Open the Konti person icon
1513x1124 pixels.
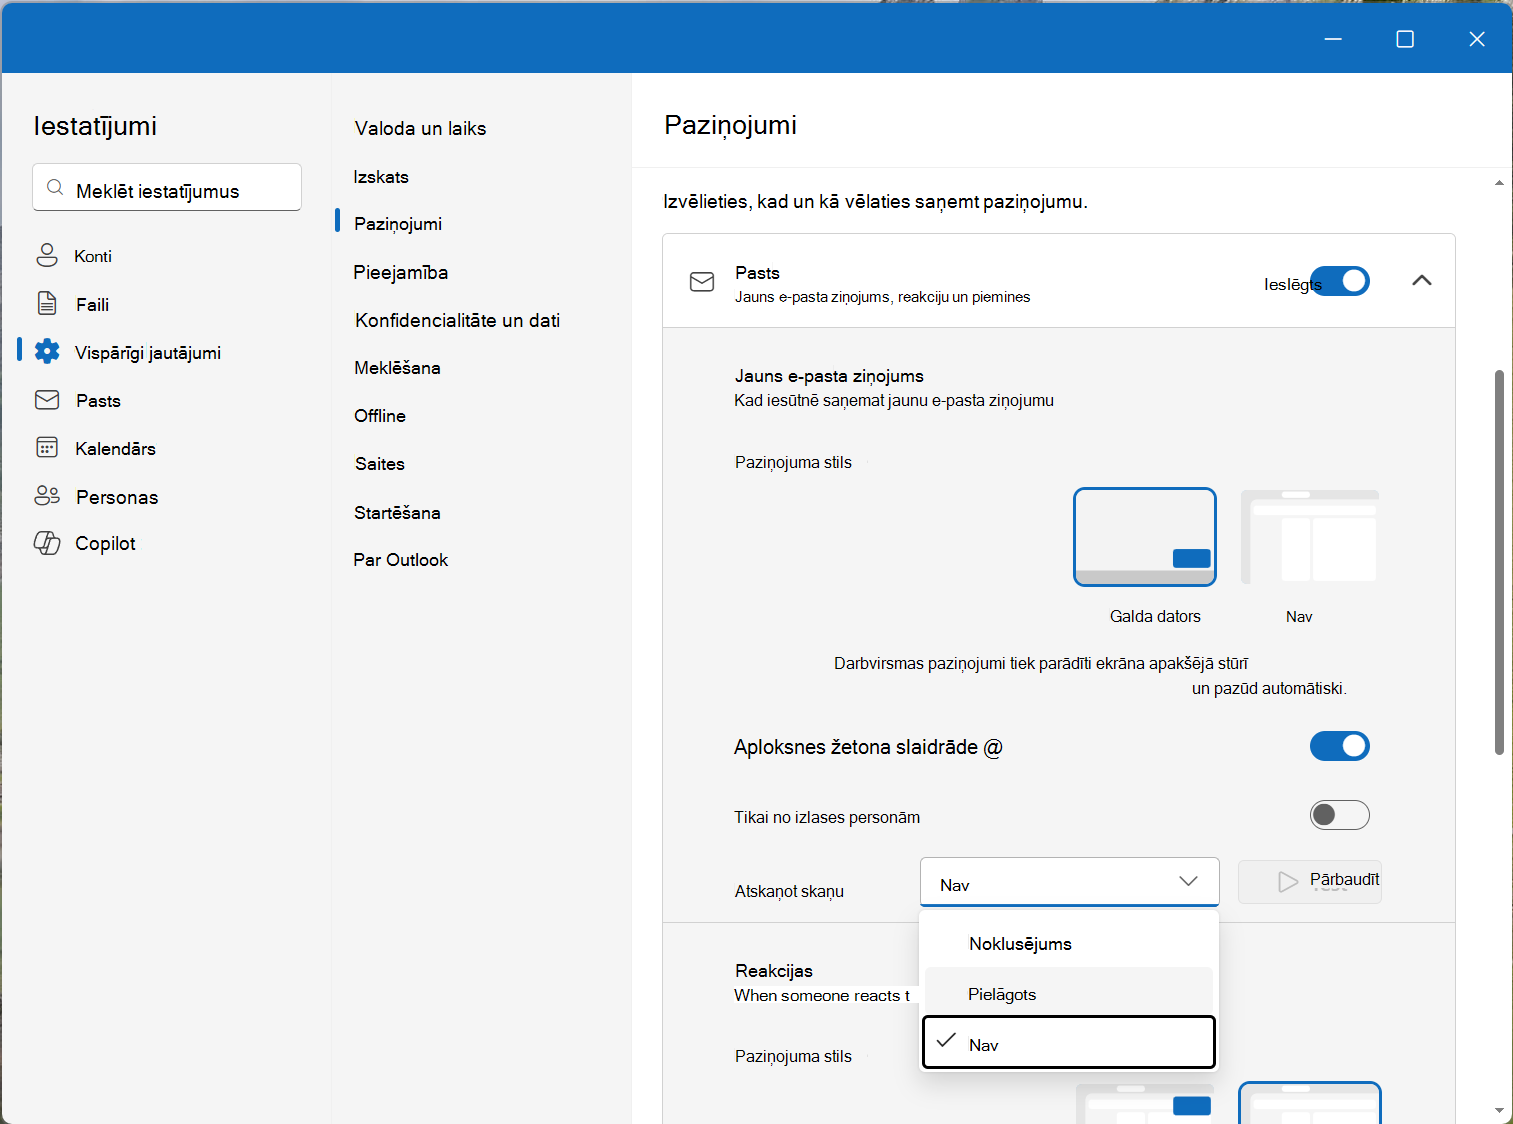(47, 255)
